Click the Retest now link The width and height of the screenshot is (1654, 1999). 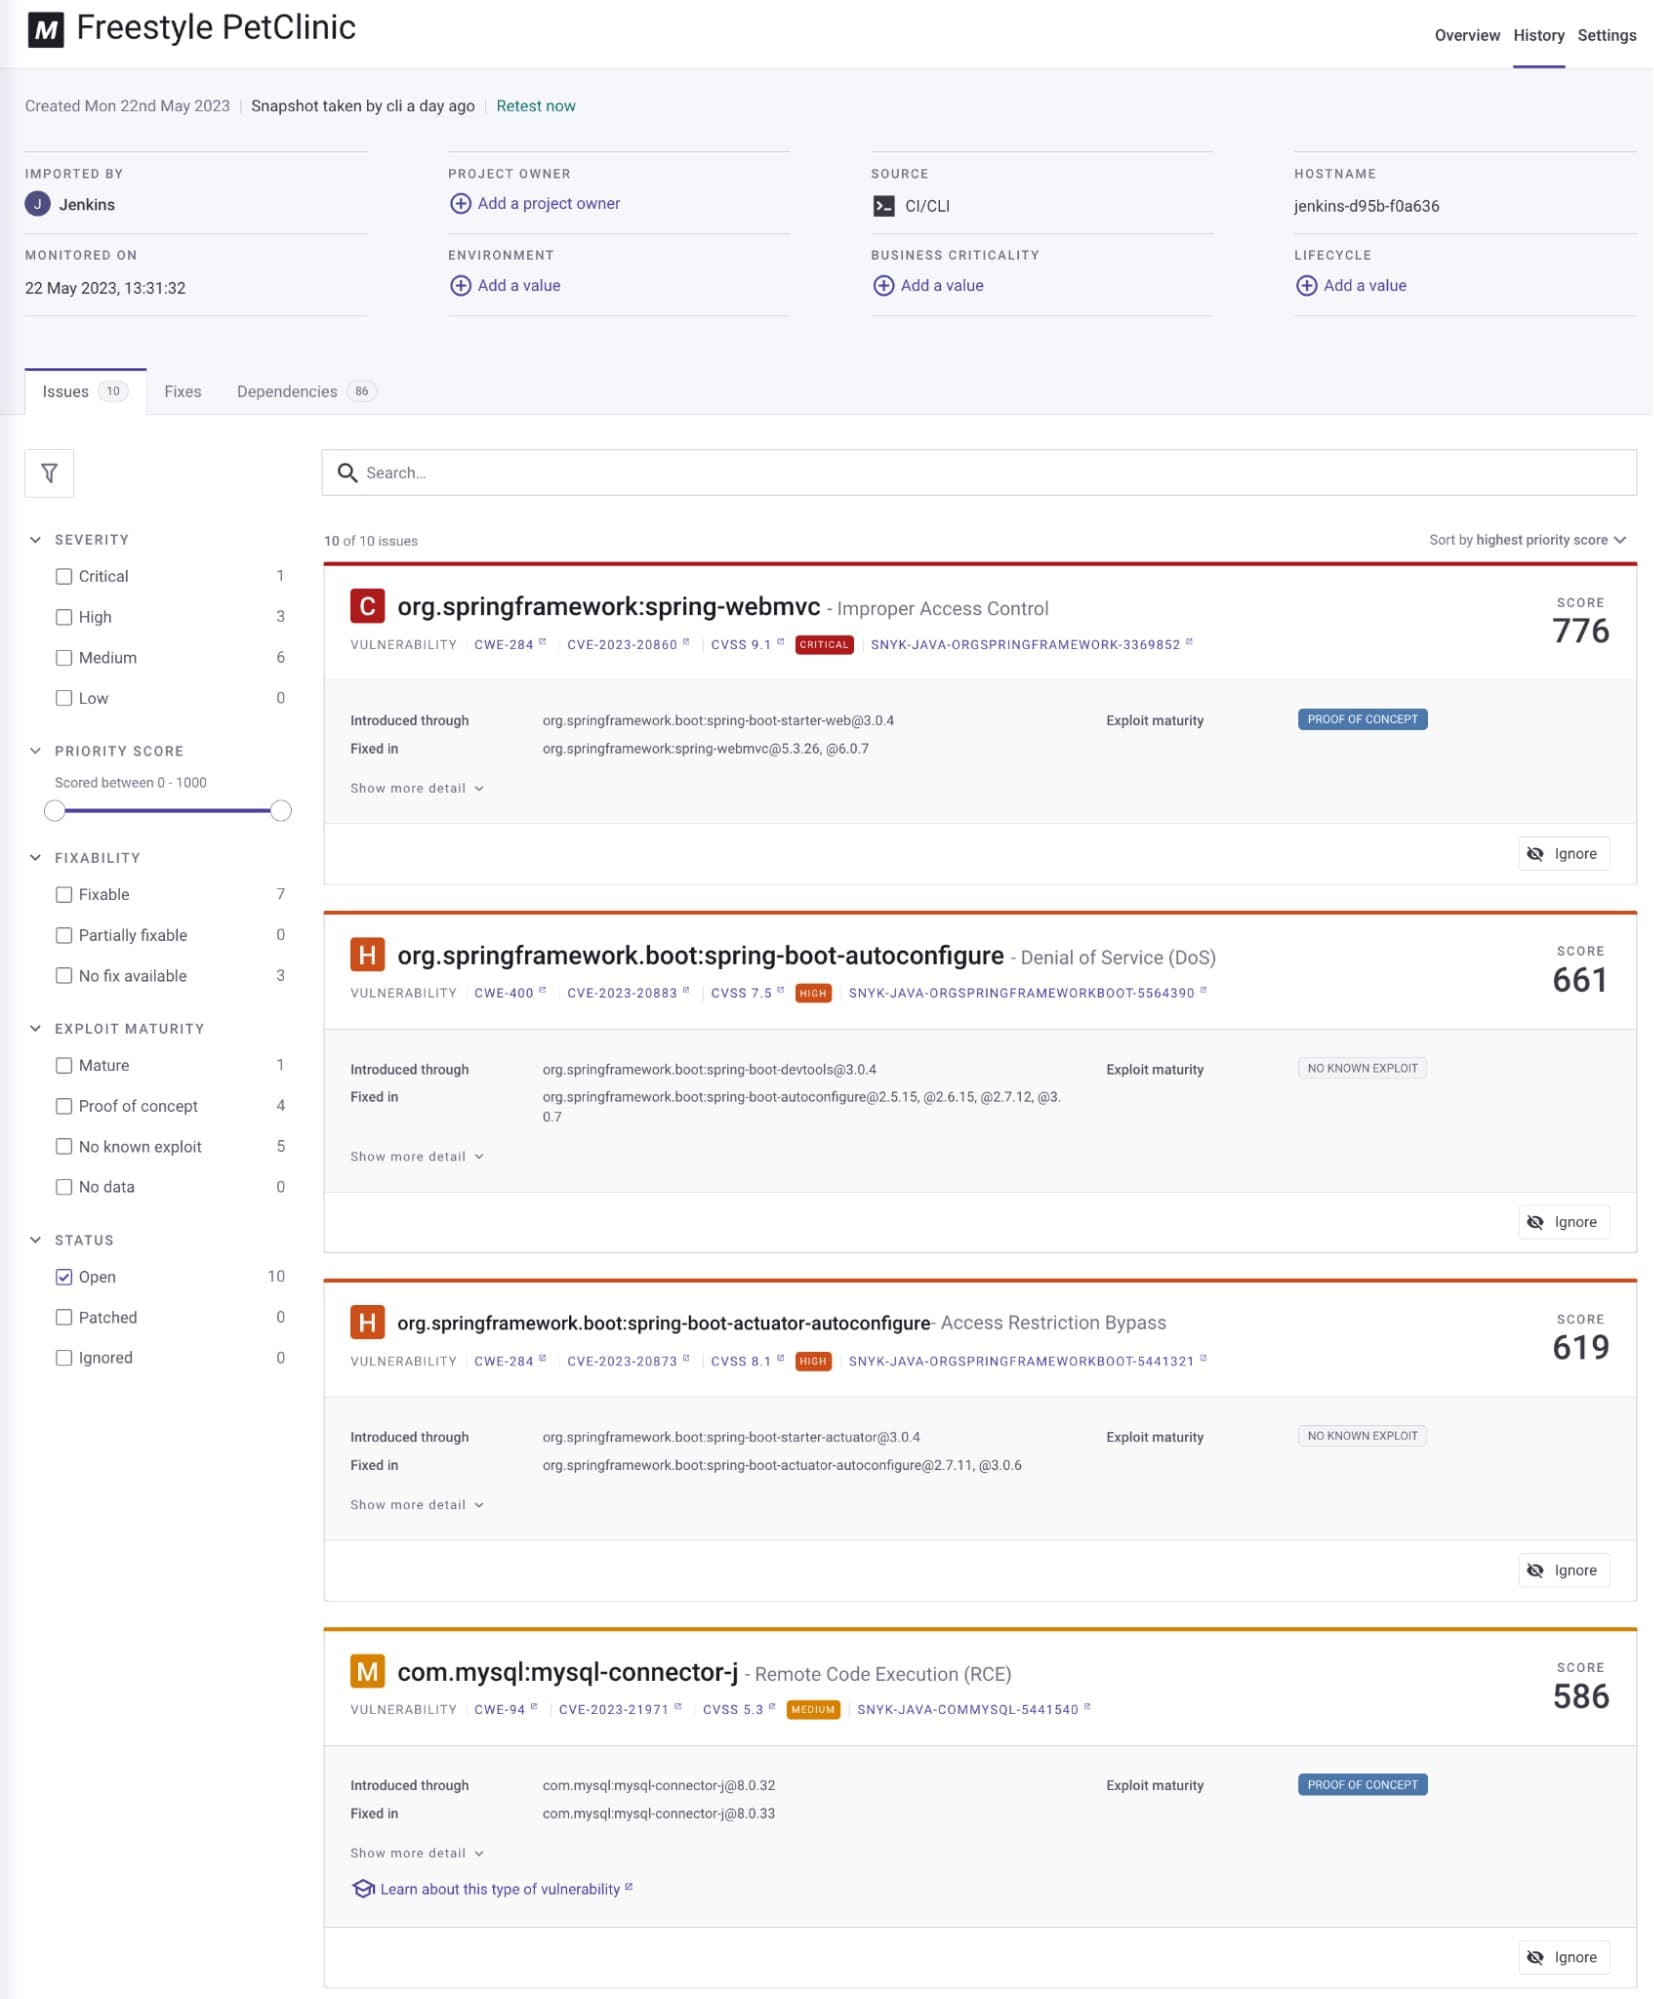click(535, 105)
